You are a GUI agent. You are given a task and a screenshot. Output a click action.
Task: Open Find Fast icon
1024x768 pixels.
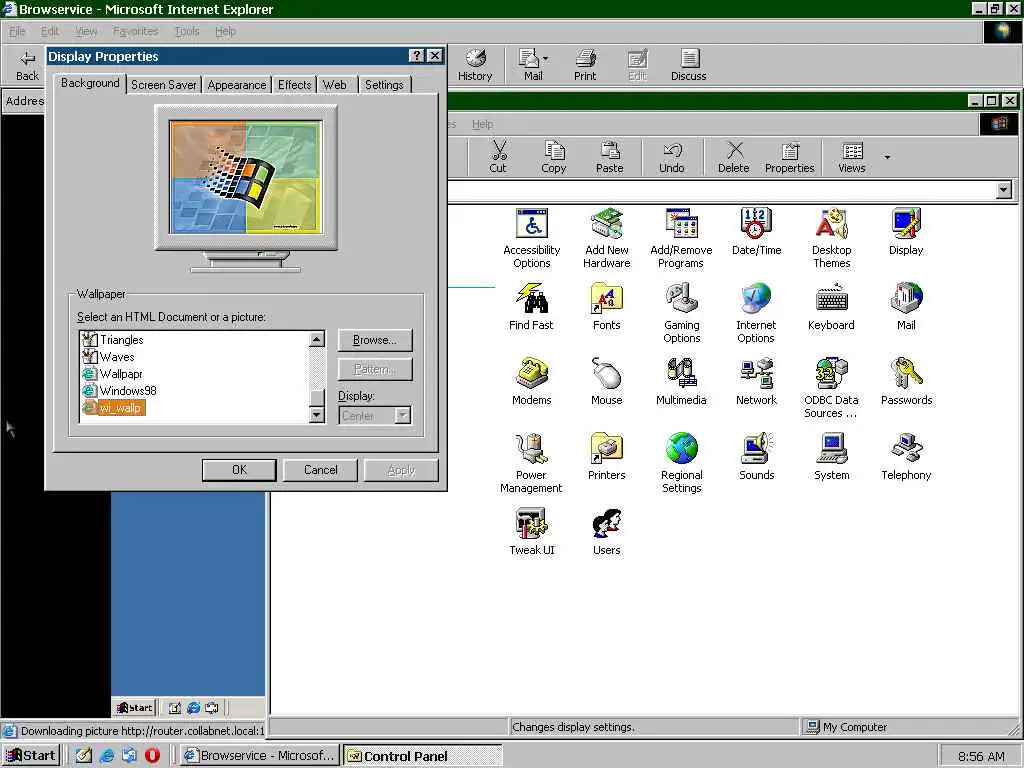tap(531, 306)
